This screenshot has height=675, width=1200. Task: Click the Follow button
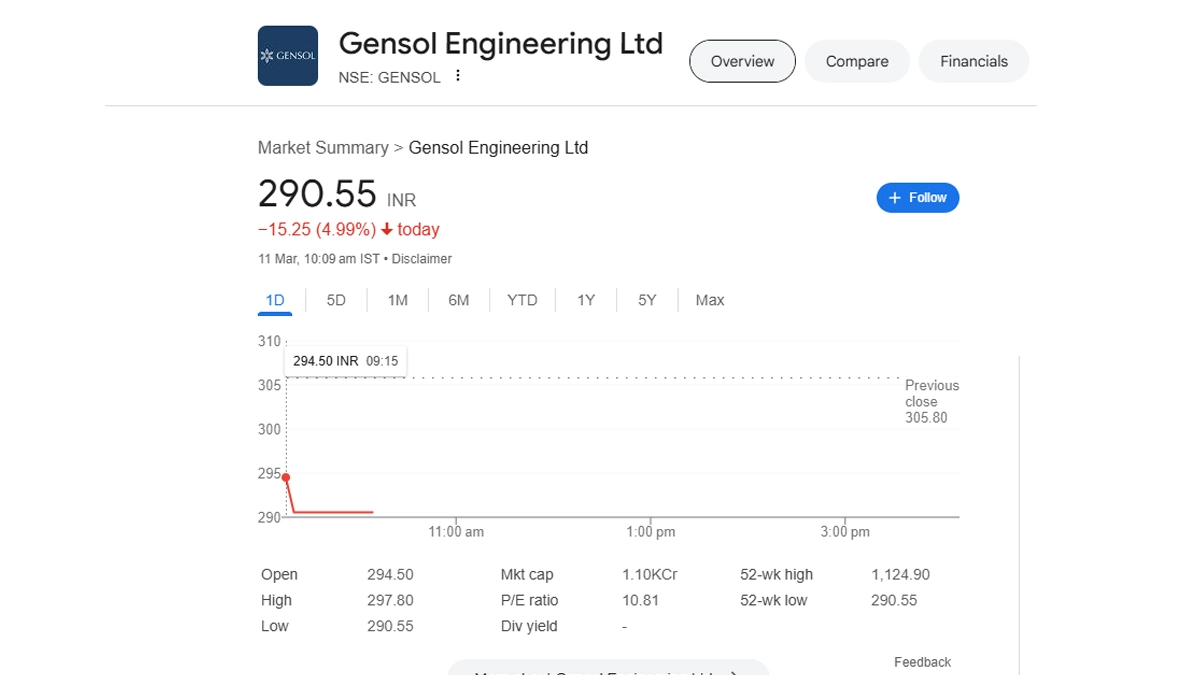click(918, 198)
